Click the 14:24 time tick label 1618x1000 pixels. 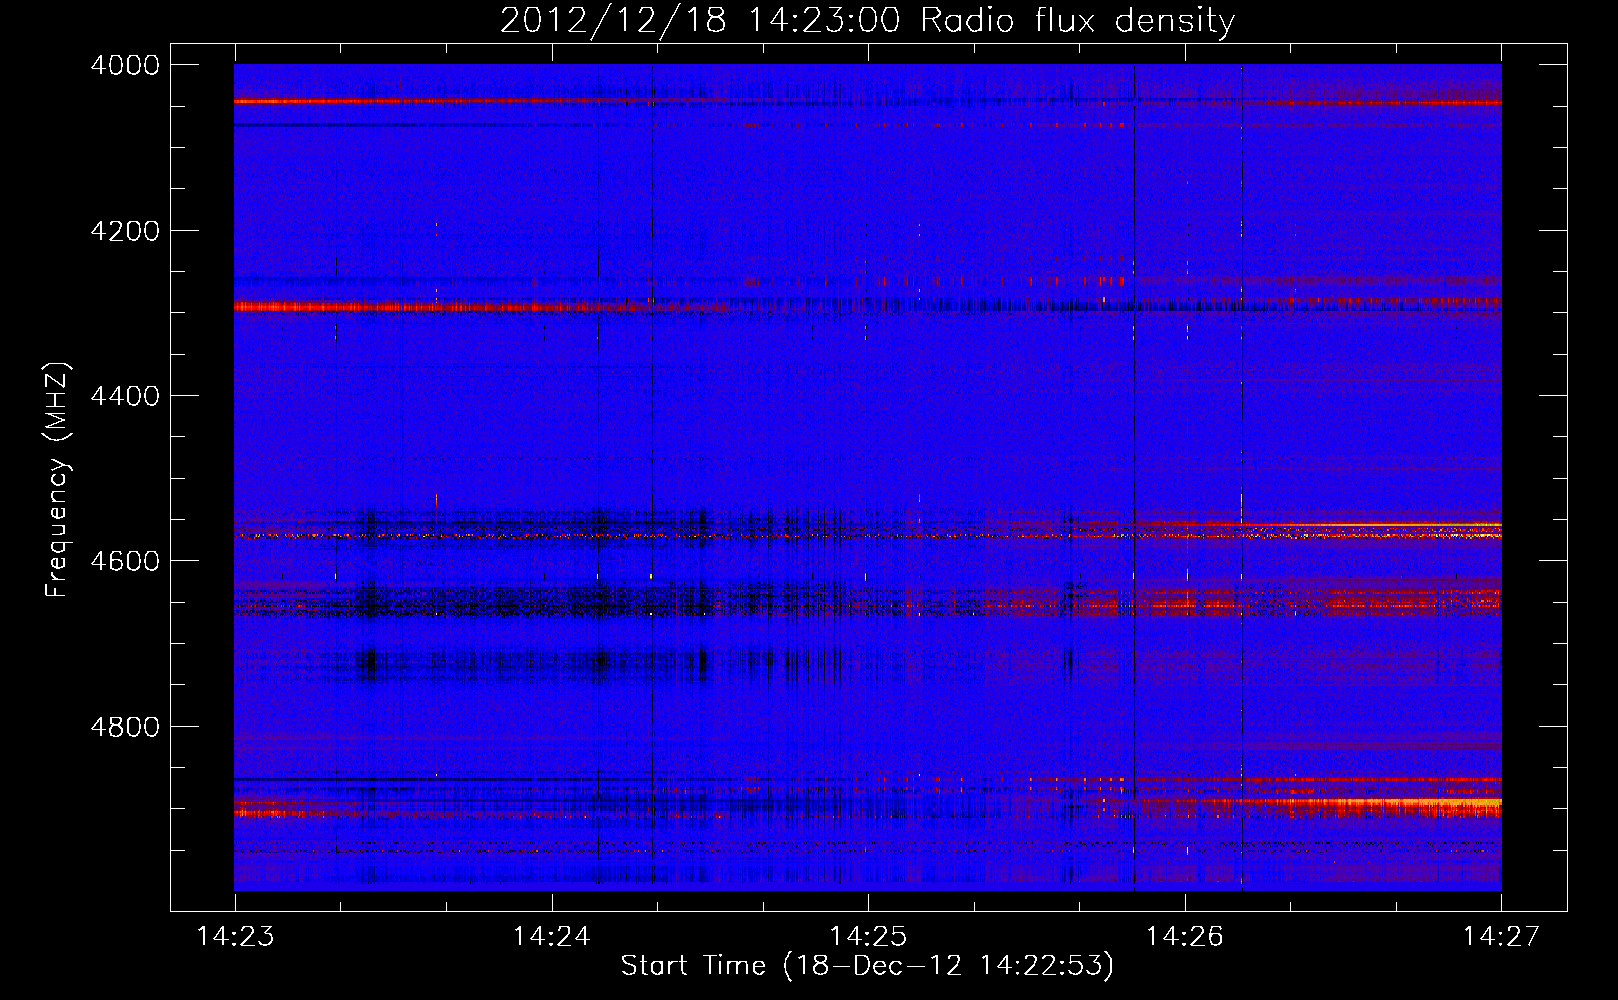(551, 936)
